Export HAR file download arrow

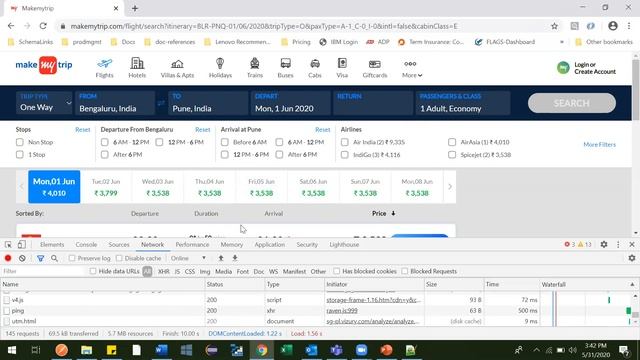[235, 258]
